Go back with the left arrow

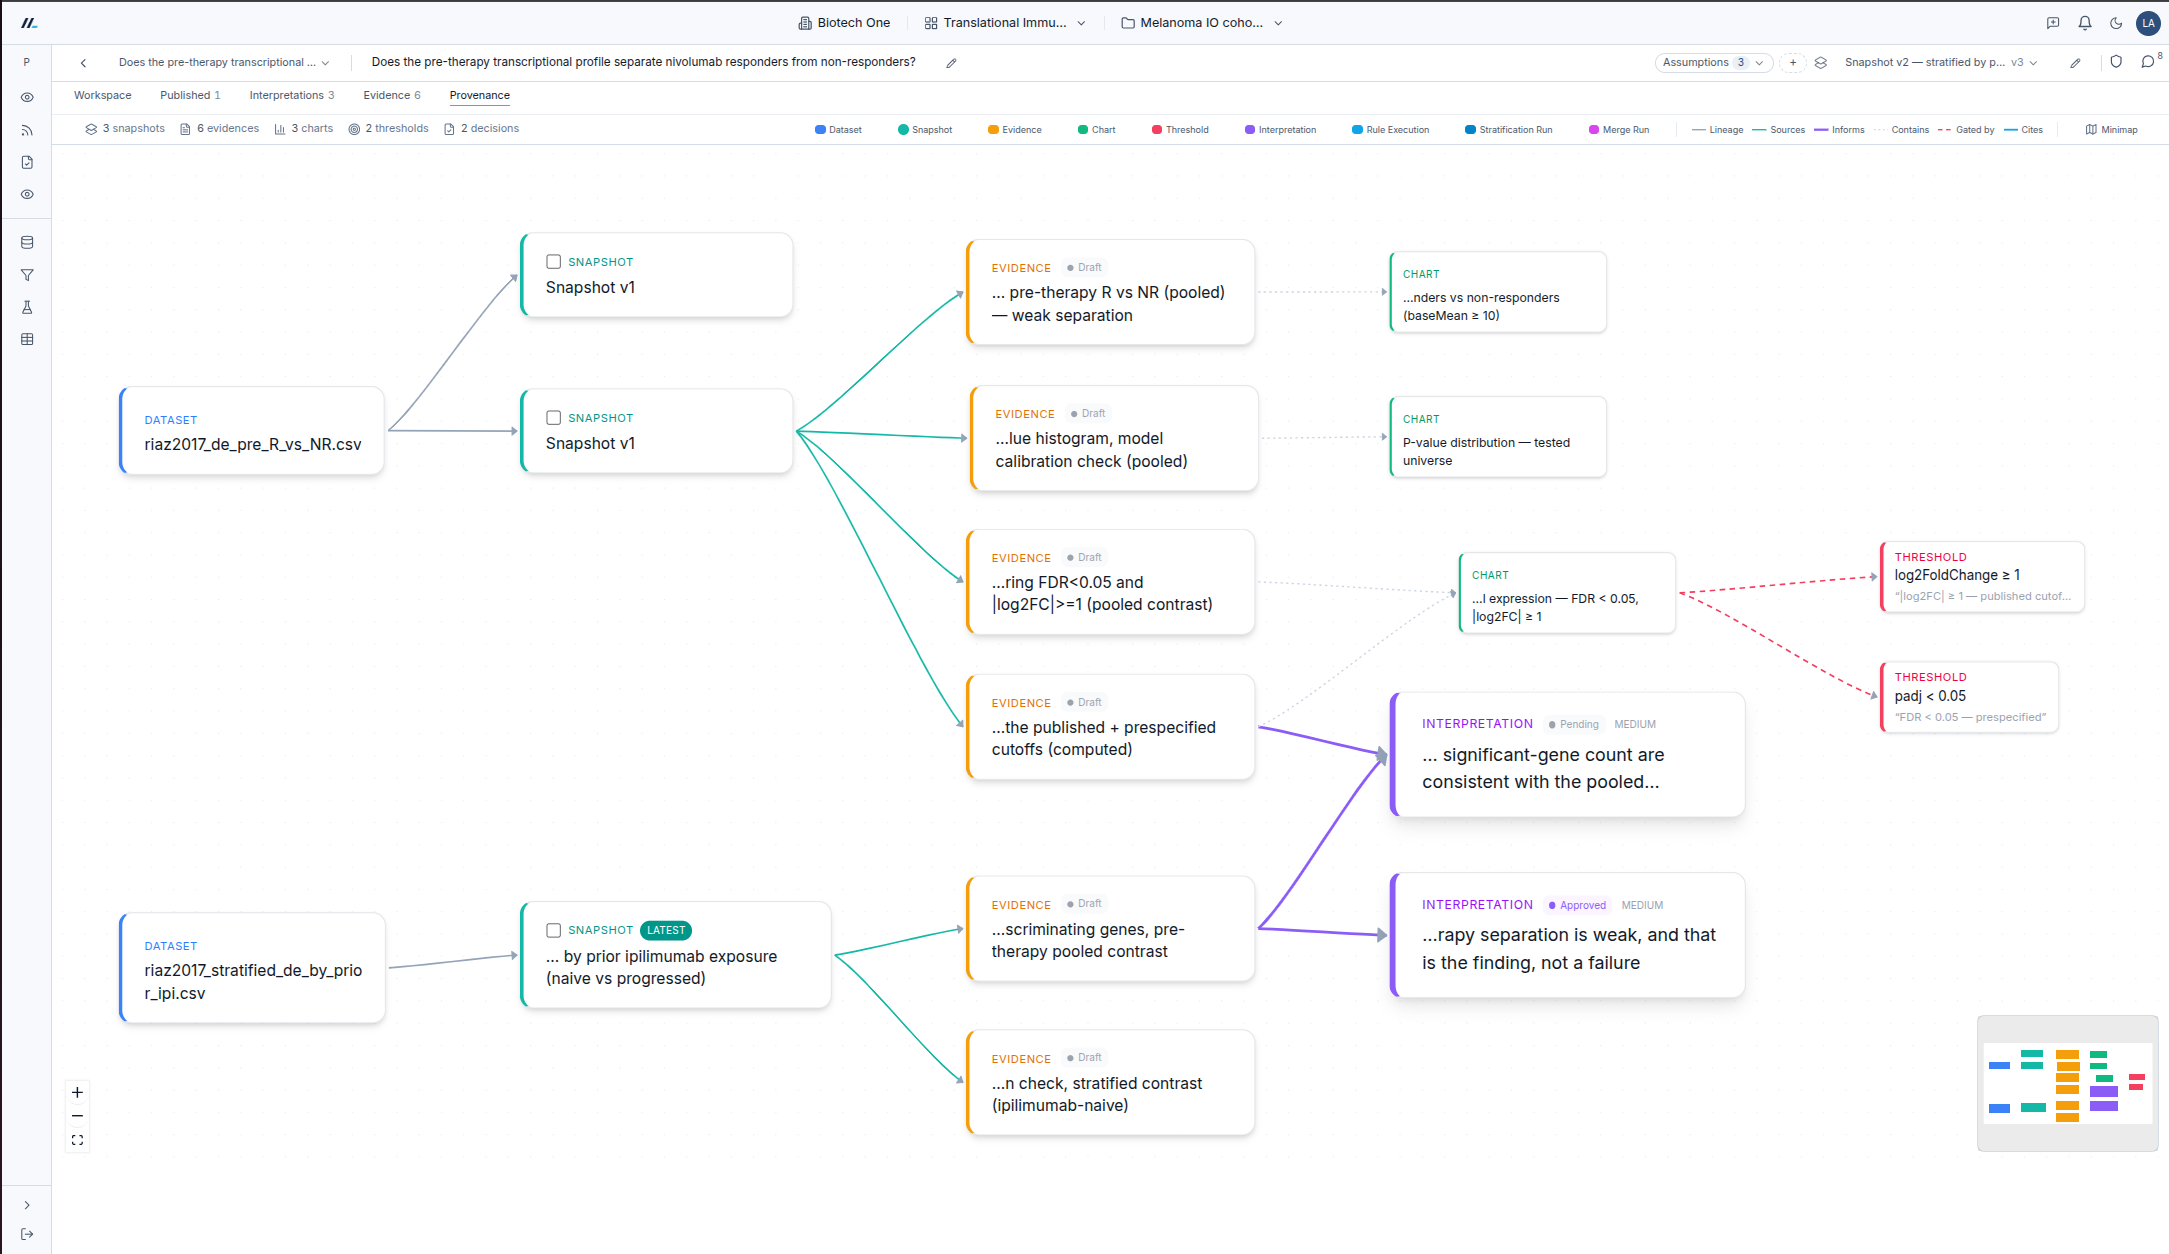83,63
